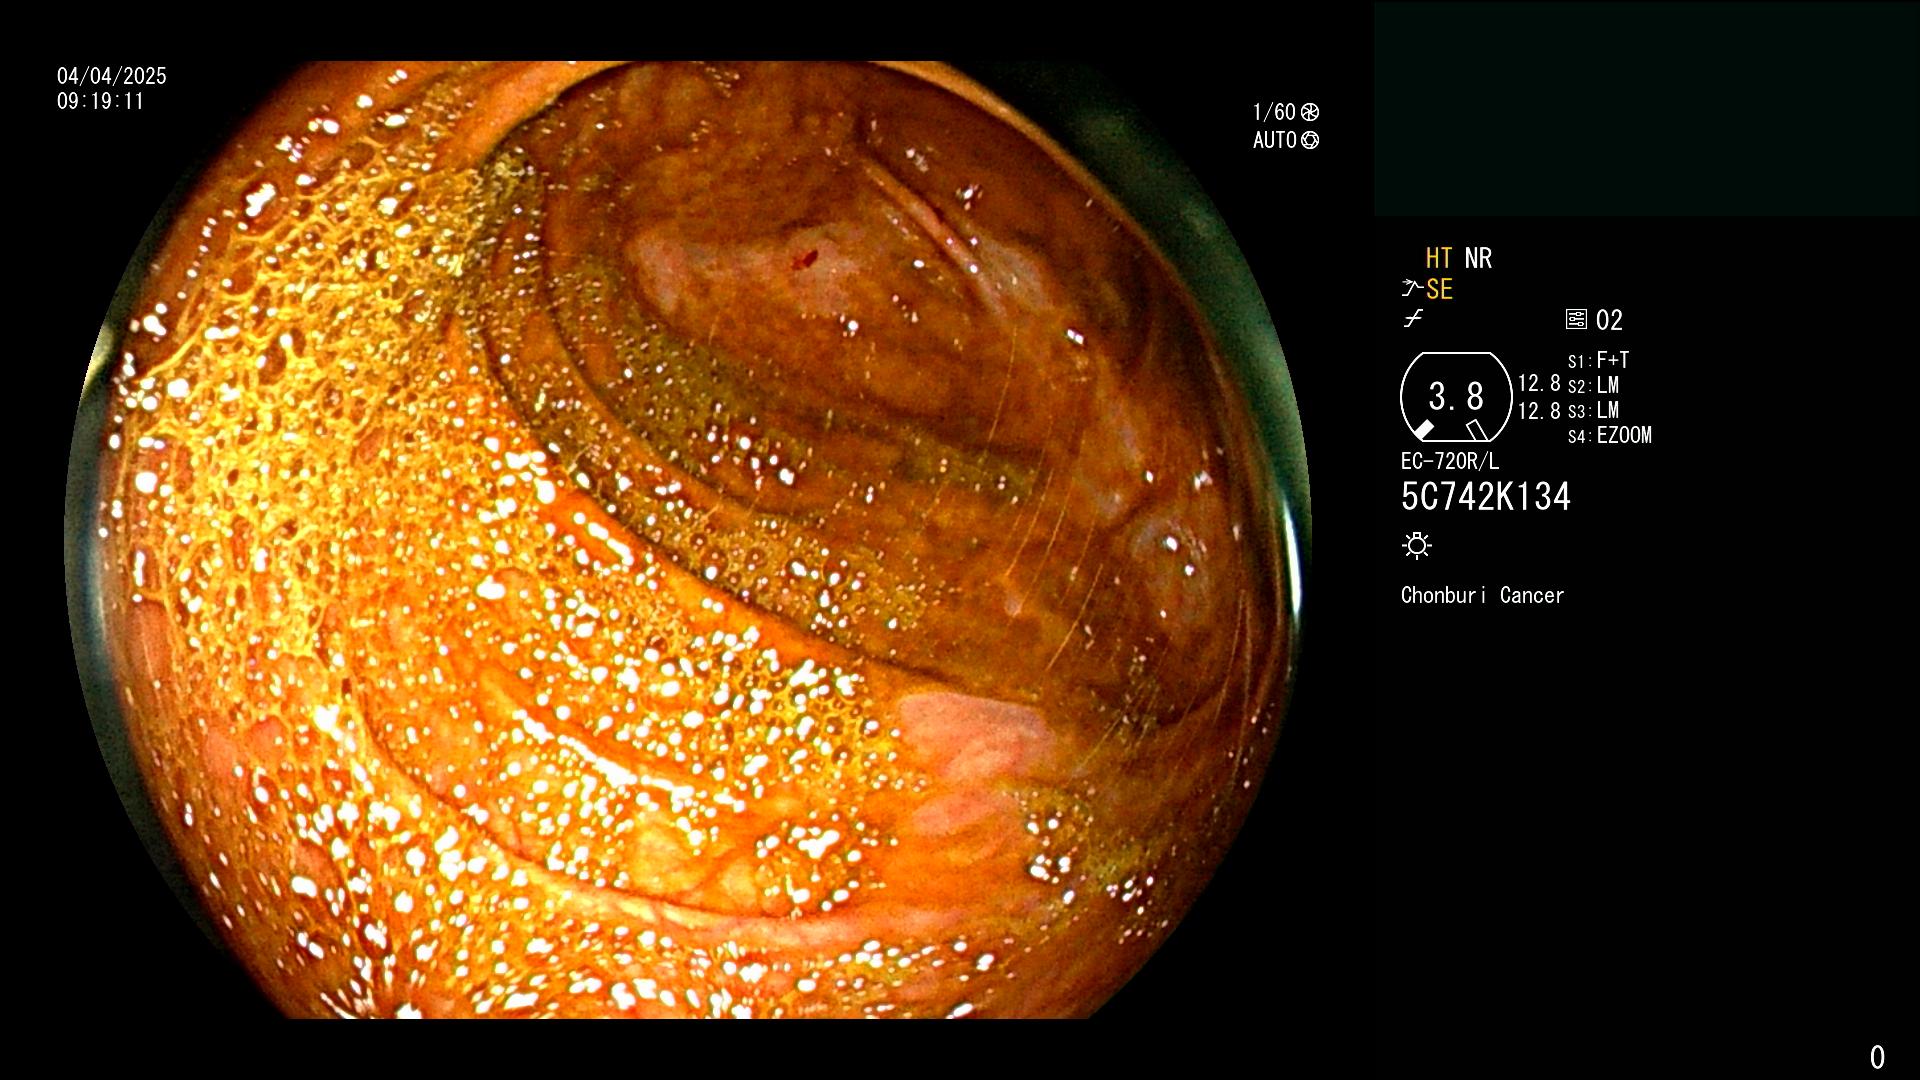Click the 1/60 shutter speed value
The width and height of the screenshot is (1920, 1080).
(1274, 112)
